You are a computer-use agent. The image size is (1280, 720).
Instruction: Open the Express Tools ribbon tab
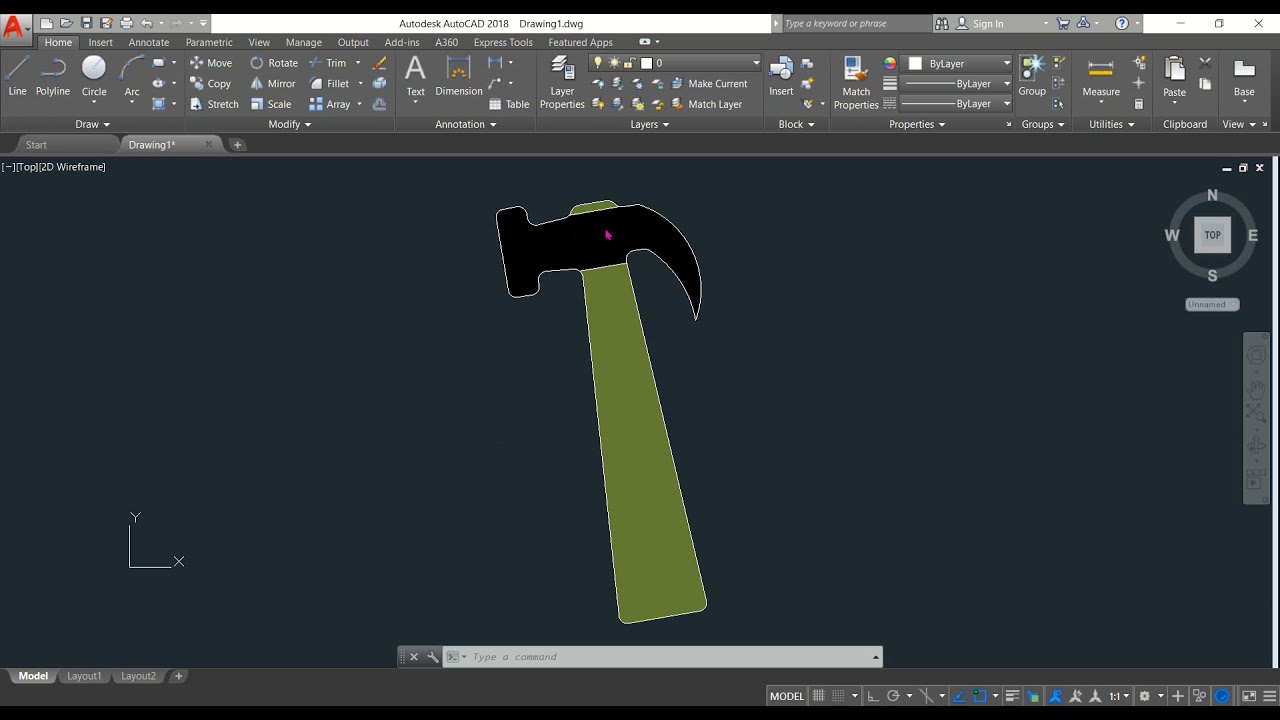click(503, 42)
